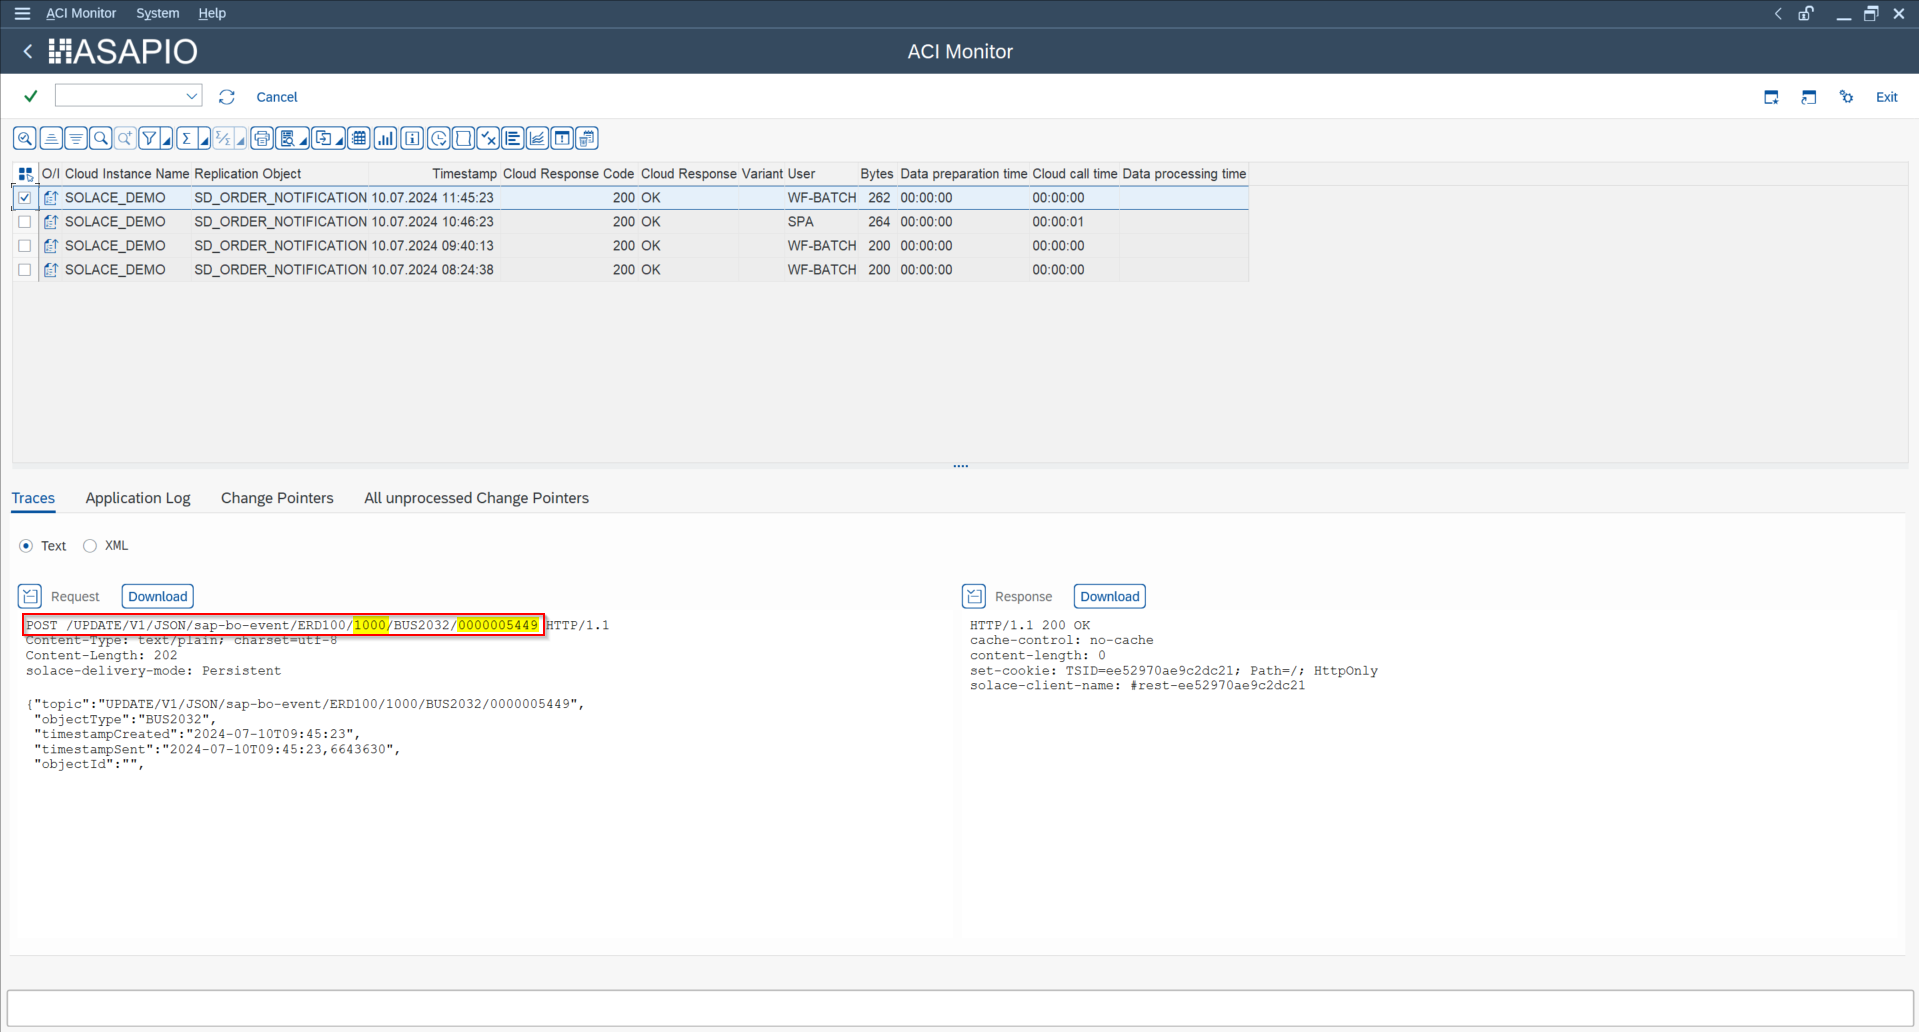Click the Bytes column header
The height and width of the screenshot is (1032, 1919).
(876, 174)
